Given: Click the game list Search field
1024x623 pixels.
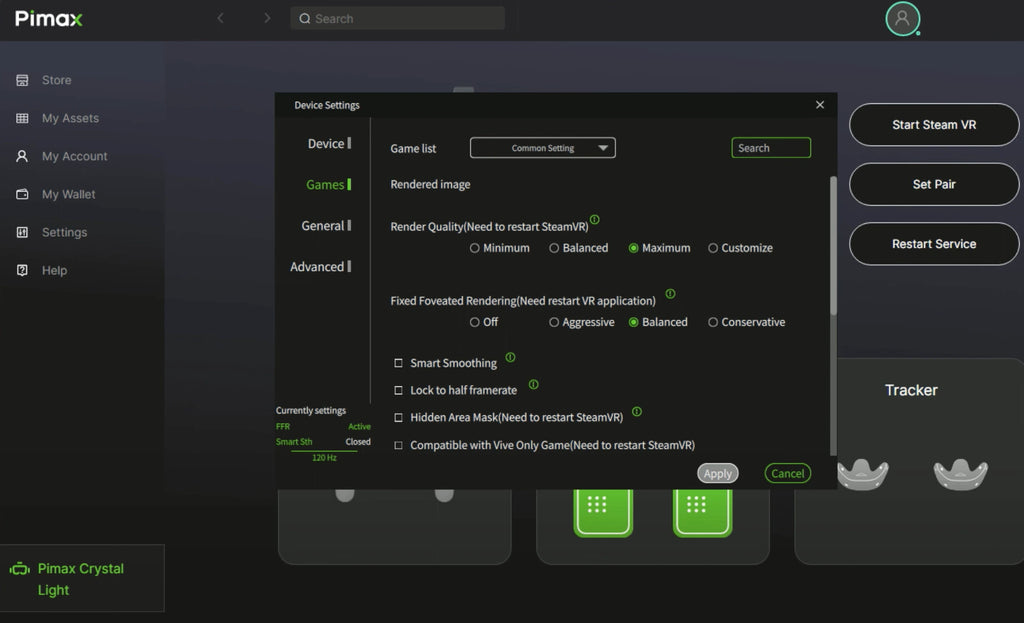Looking at the screenshot, I should click(771, 148).
